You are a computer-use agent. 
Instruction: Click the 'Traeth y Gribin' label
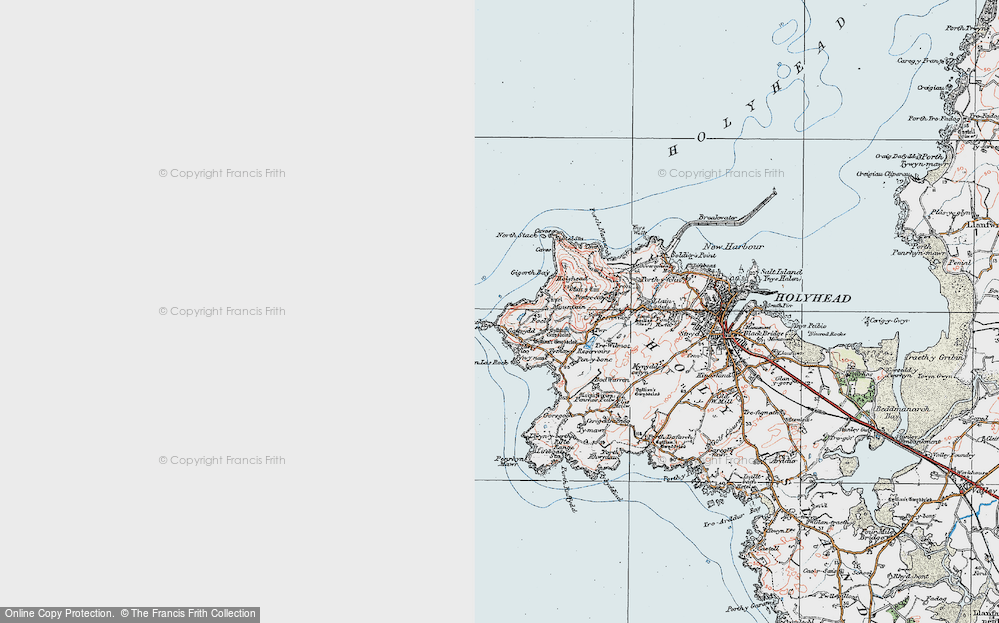point(936,358)
